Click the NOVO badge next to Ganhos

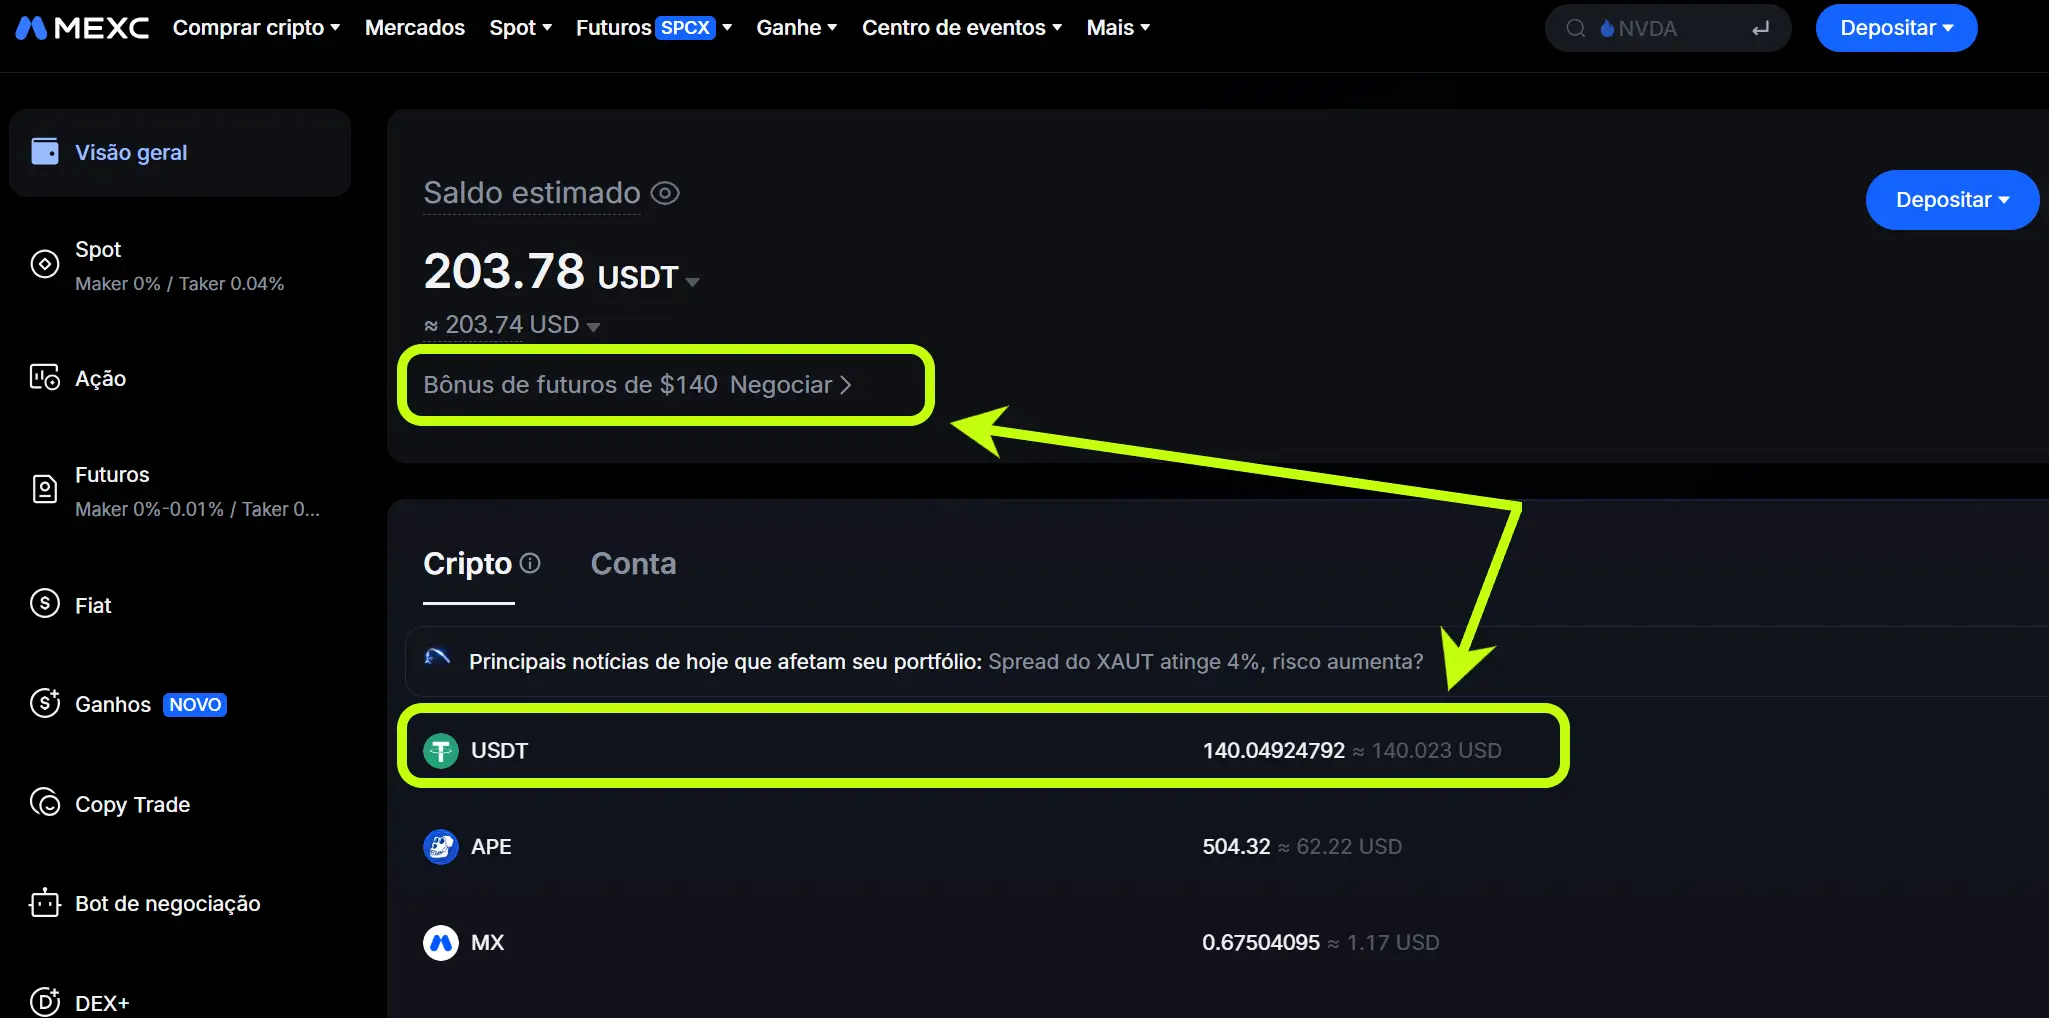tap(195, 704)
